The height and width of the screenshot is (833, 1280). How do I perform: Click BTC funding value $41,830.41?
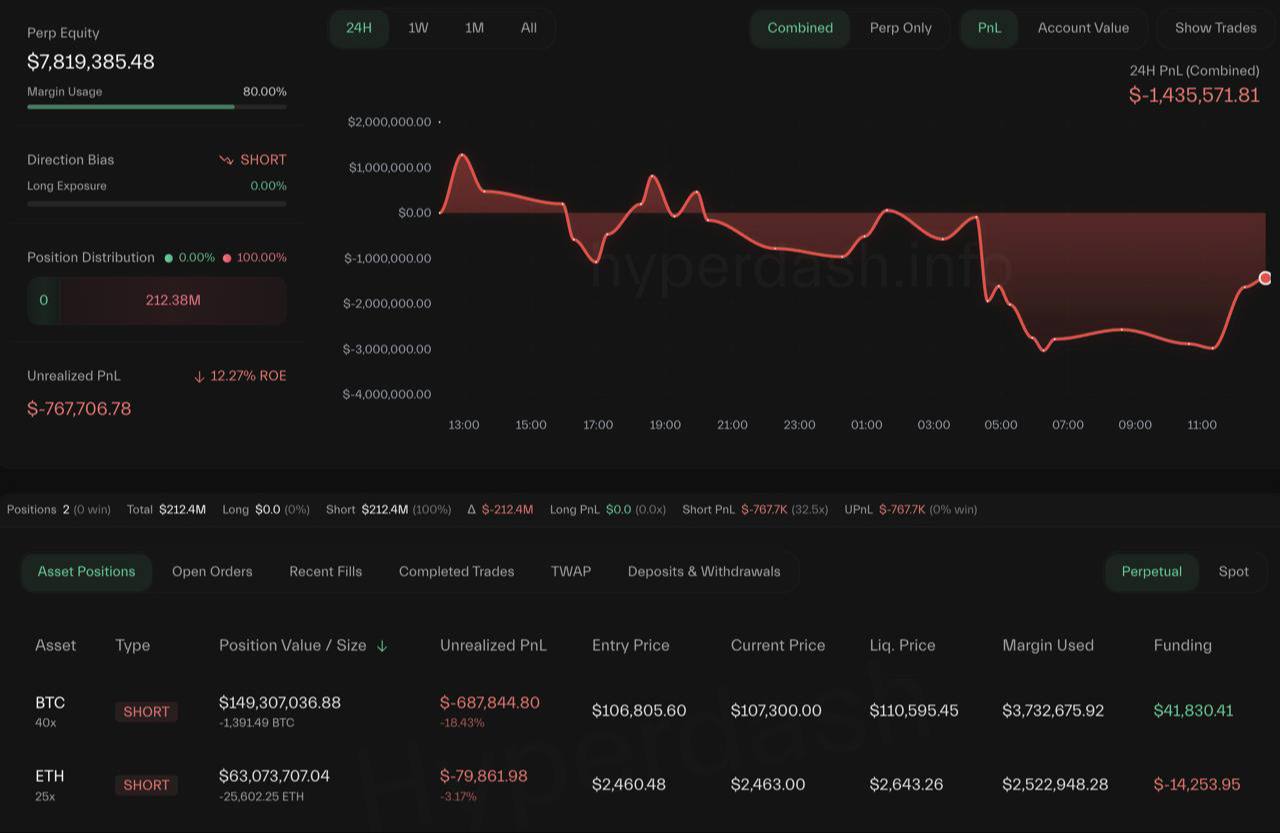tap(1193, 711)
